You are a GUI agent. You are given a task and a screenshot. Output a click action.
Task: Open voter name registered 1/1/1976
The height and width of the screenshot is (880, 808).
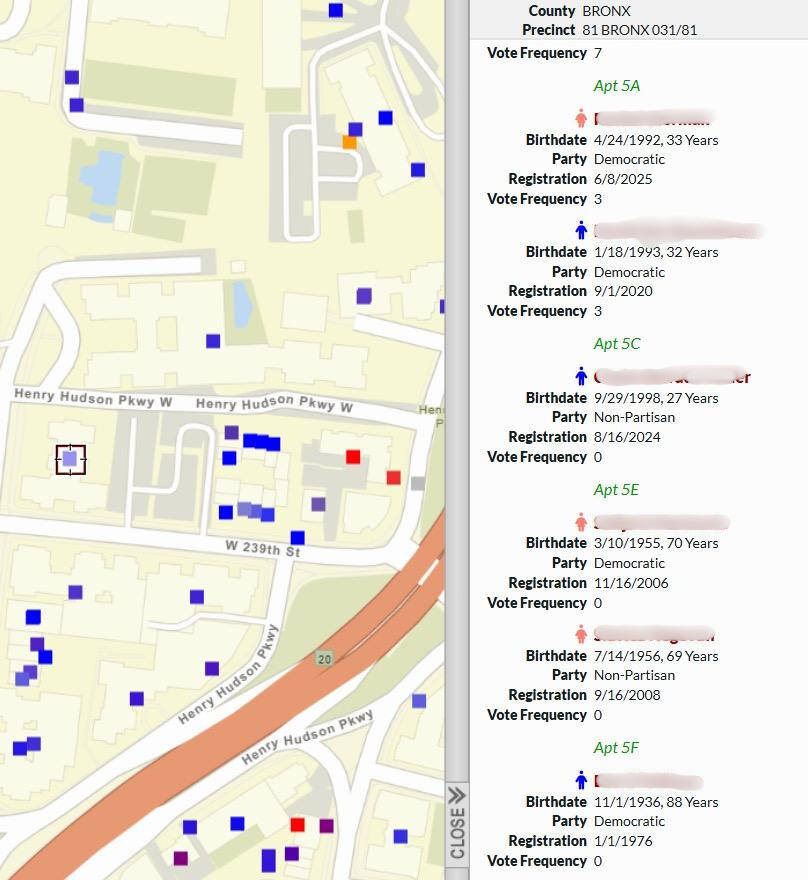pyautogui.click(x=649, y=781)
